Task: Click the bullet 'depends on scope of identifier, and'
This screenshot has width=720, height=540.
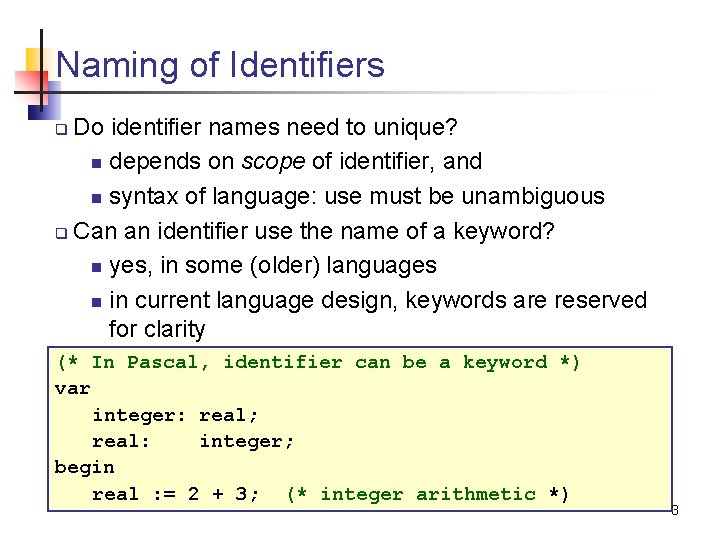Action: pyautogui.click(x=295, y=162)
